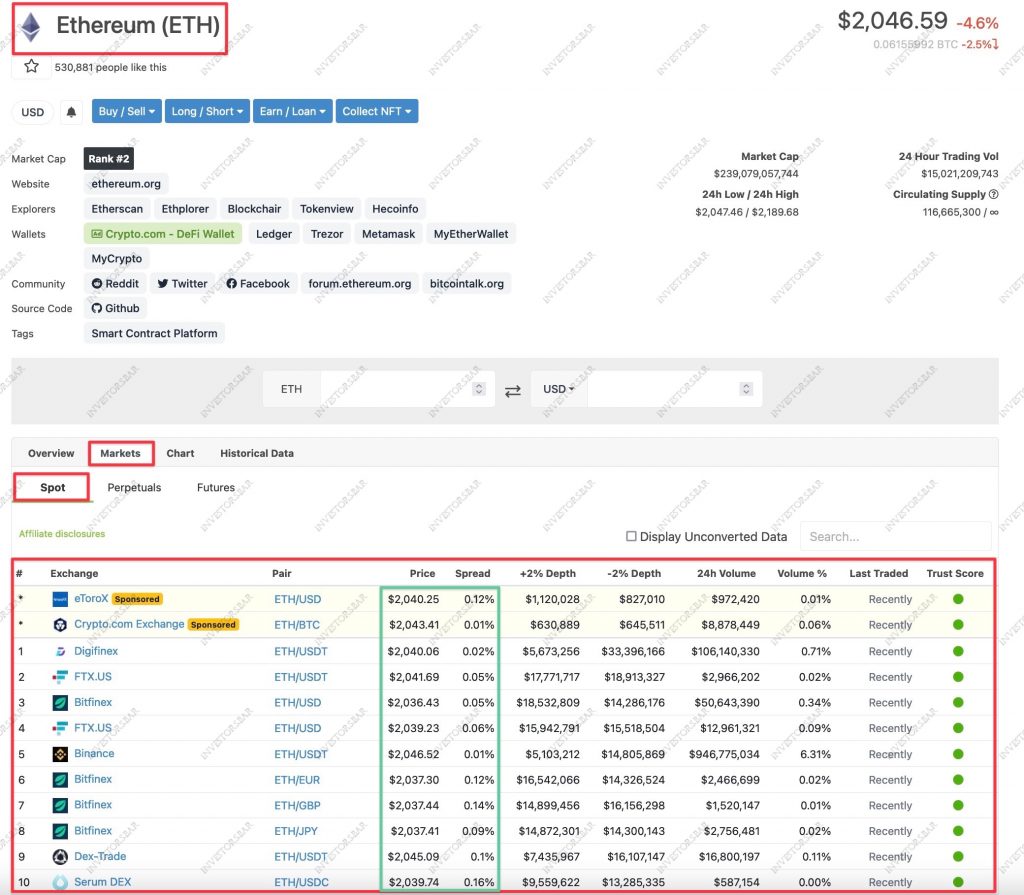1024x895 pixels.
Task: Switch to the Overview tab
Action: [51, 453]
